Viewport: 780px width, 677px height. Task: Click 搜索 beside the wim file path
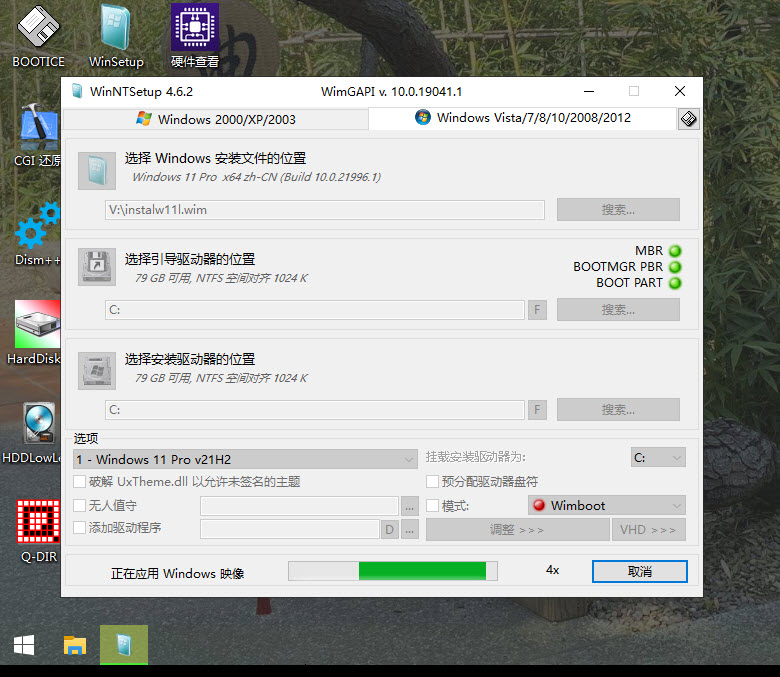point(618,209)
